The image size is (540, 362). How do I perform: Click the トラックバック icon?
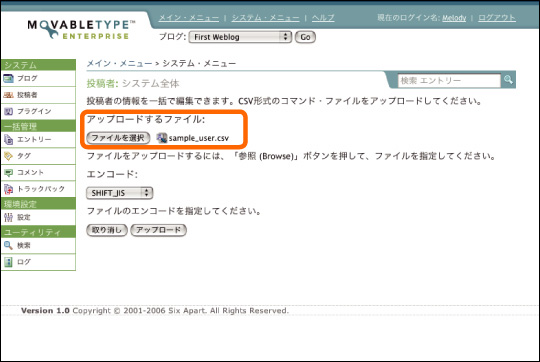tap(8, 189)
